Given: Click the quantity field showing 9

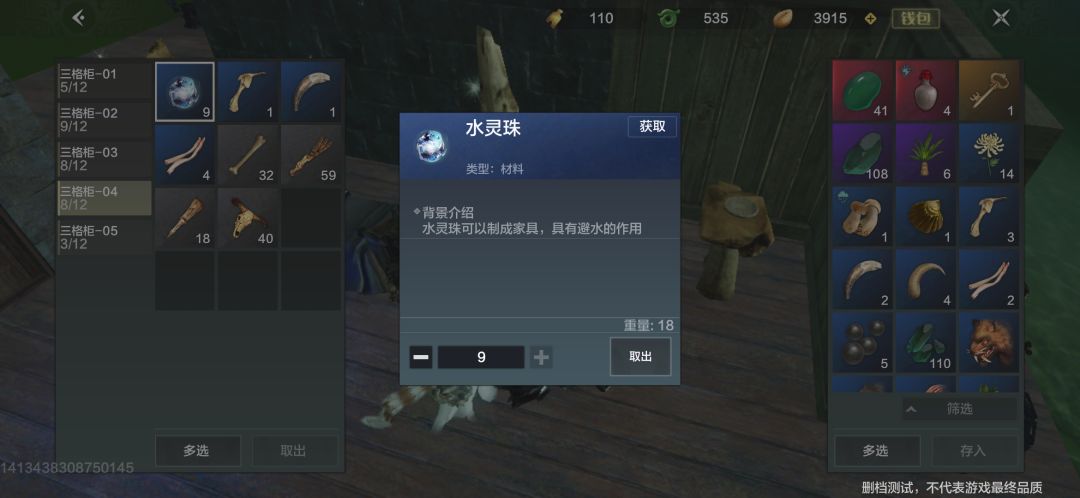Looking at the screenshot, I should [481, 357].
